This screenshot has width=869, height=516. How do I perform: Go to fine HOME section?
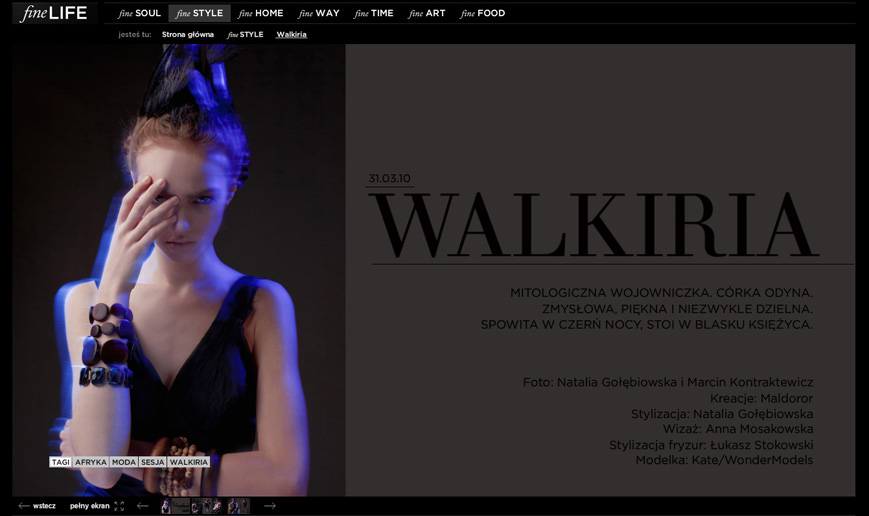click(x=260, y=14)
